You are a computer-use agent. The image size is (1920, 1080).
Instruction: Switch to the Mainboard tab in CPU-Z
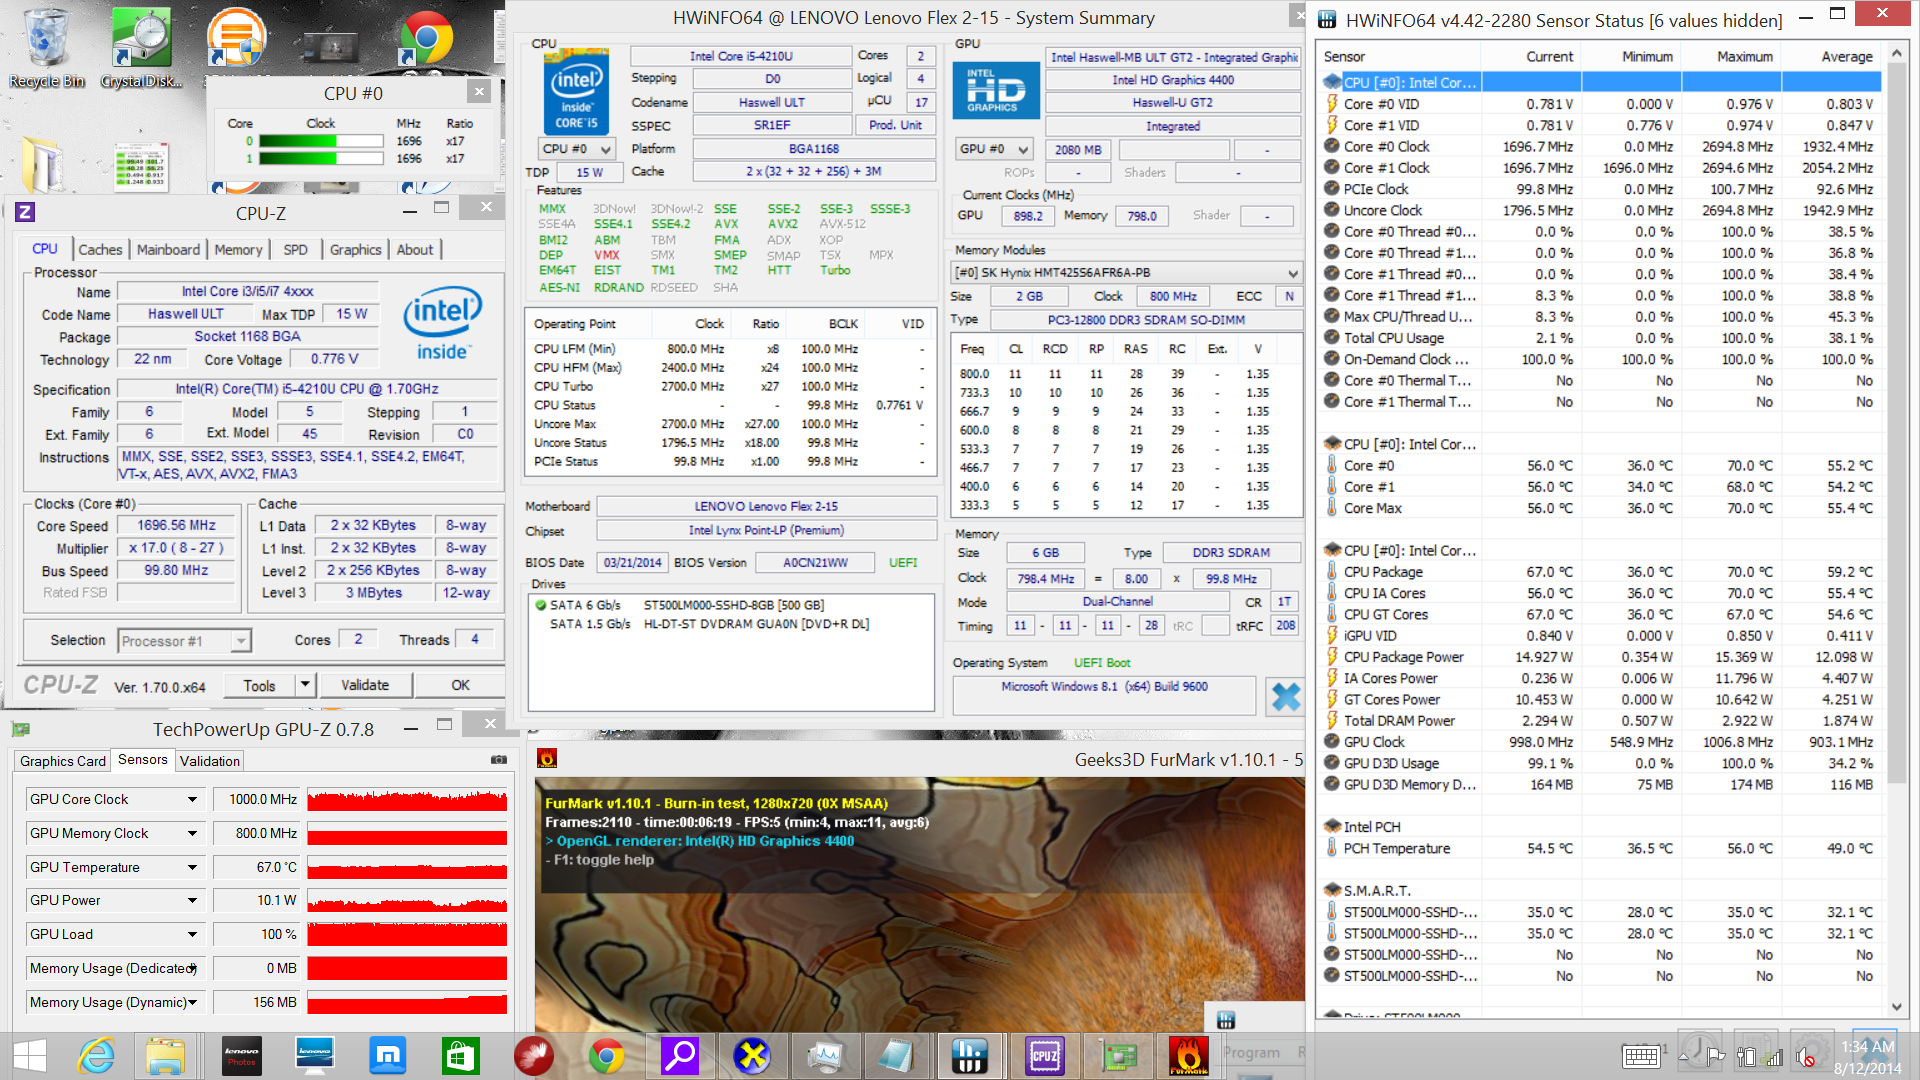[x=168, y=250]
